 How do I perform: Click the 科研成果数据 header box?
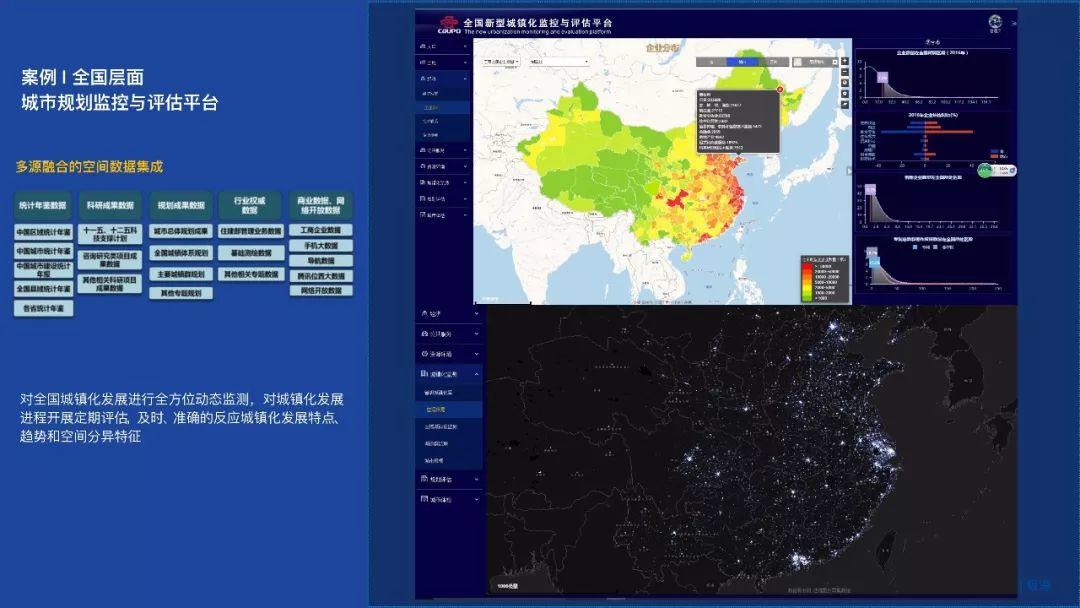110,205
